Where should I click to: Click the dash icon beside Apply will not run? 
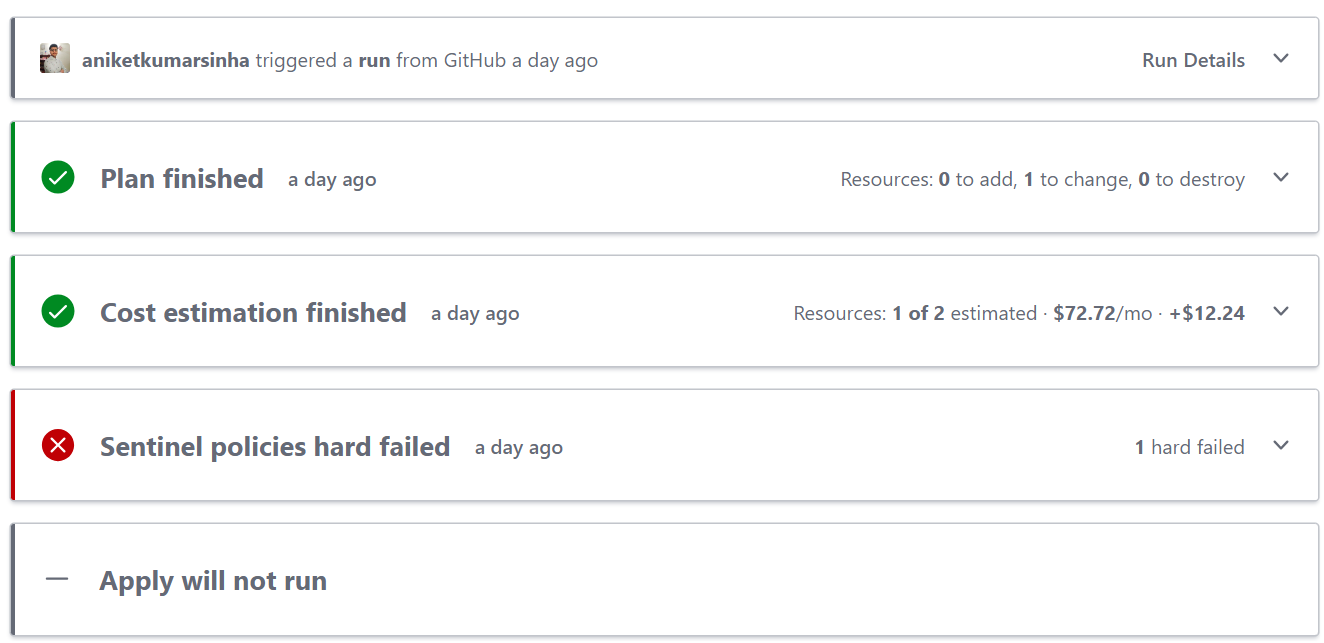pyautogui.click(x=57, y=580)
